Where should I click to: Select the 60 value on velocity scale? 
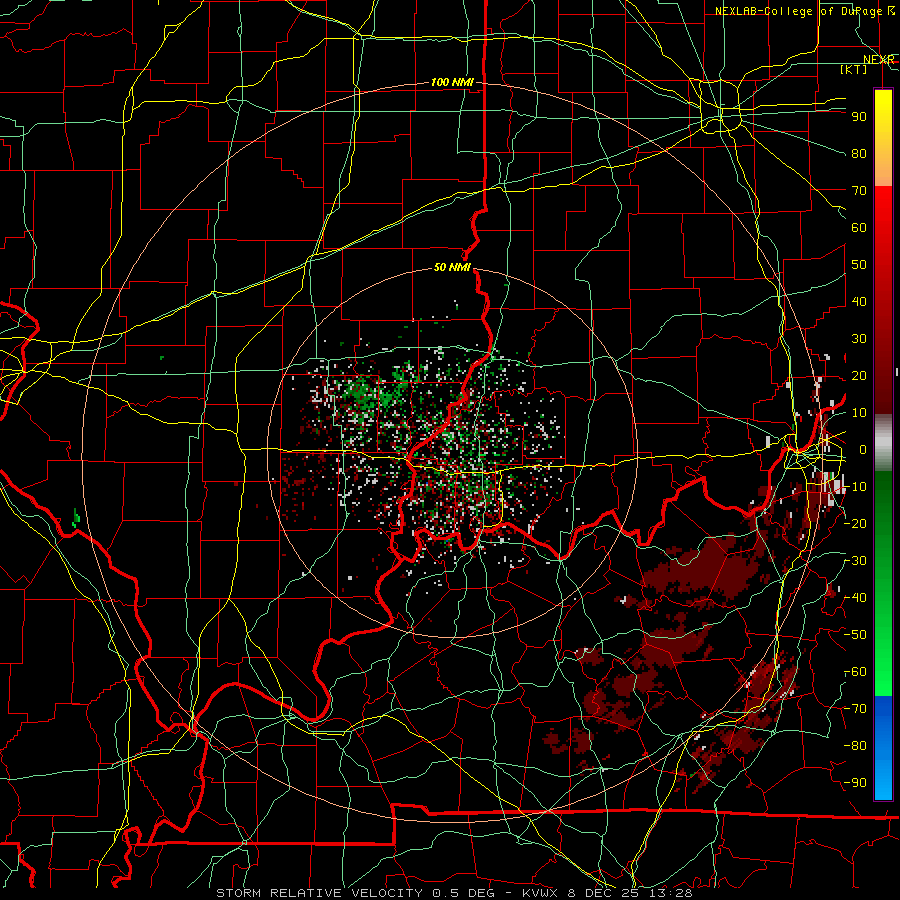(x=859, y=228)
